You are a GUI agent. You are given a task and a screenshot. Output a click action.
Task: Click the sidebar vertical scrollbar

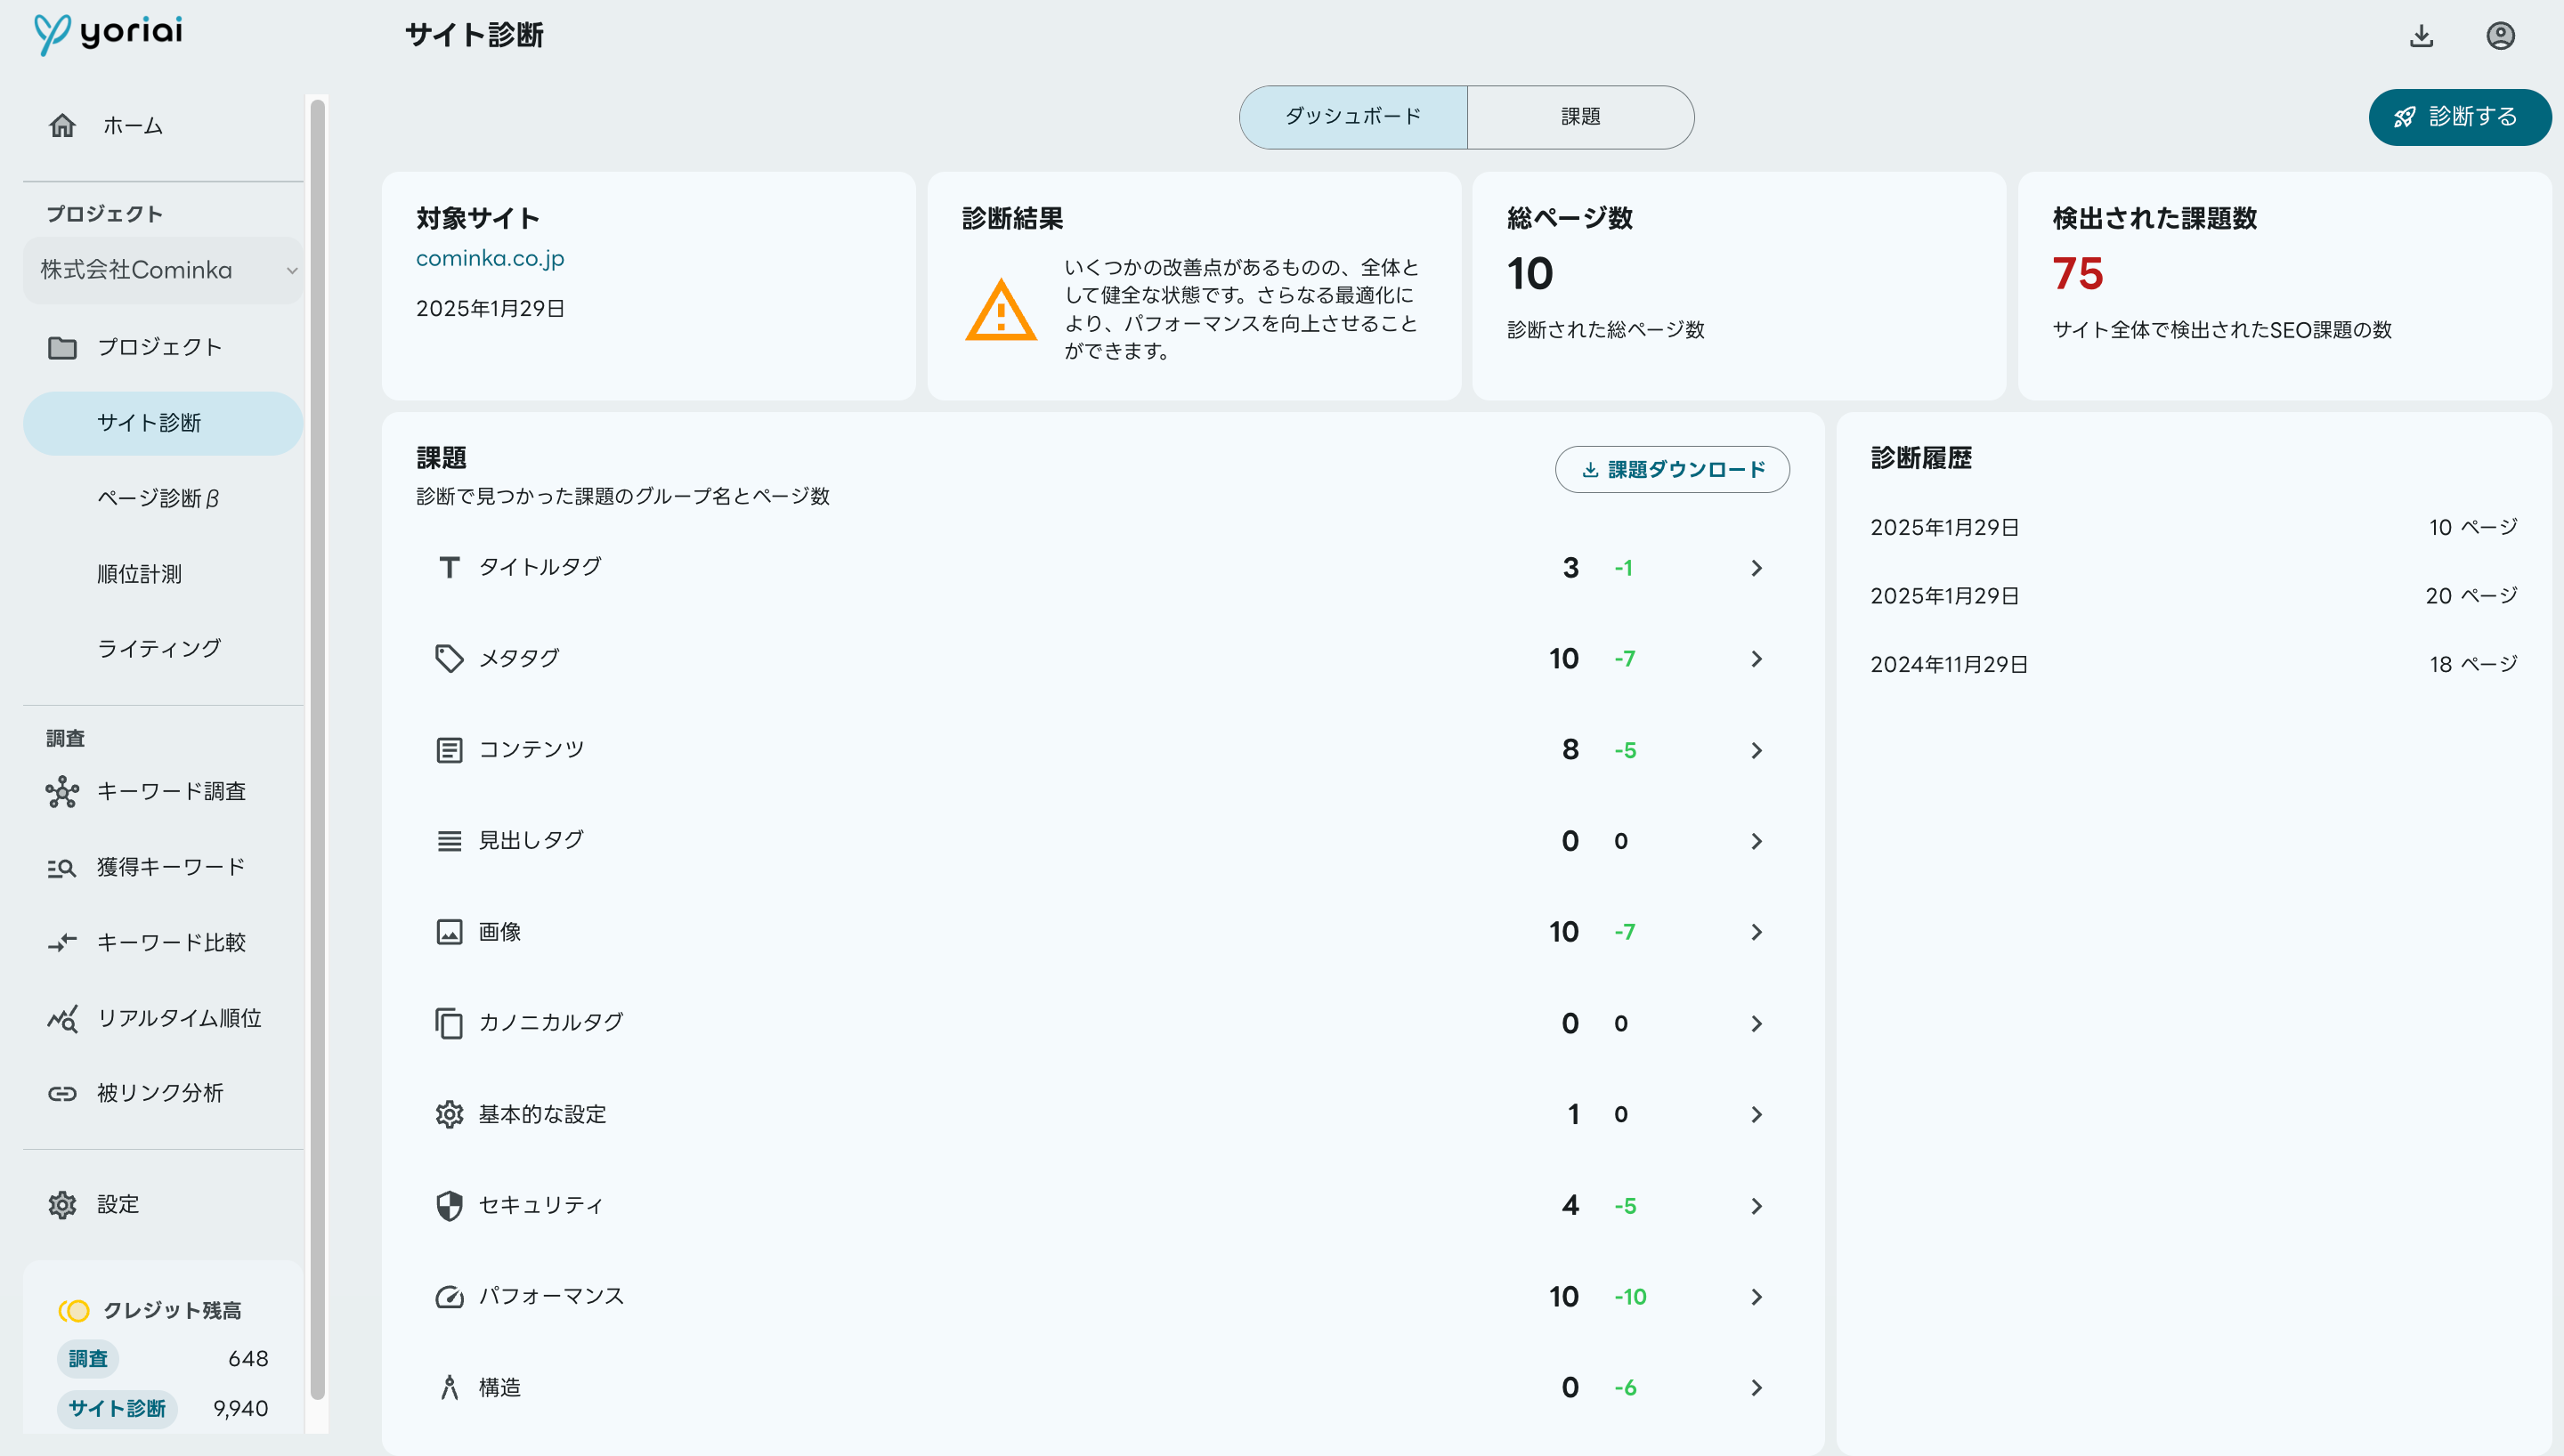(x=318, y=750)
